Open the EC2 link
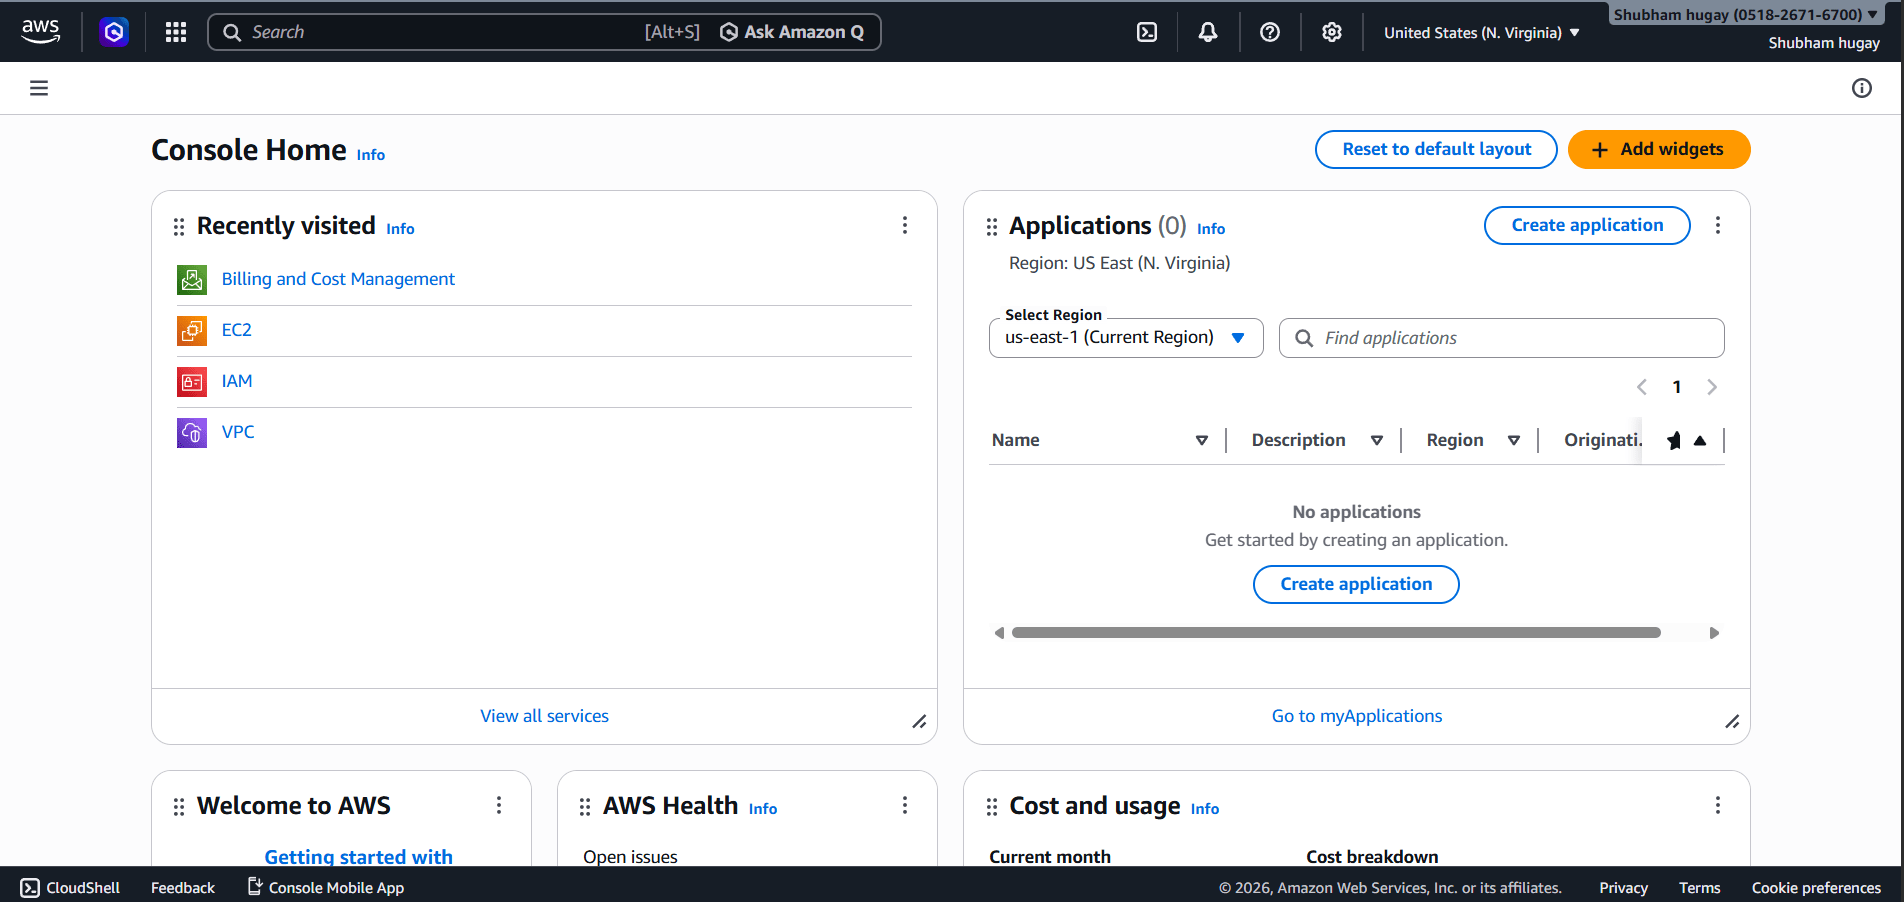1904x902 pixels. (237, 330)
